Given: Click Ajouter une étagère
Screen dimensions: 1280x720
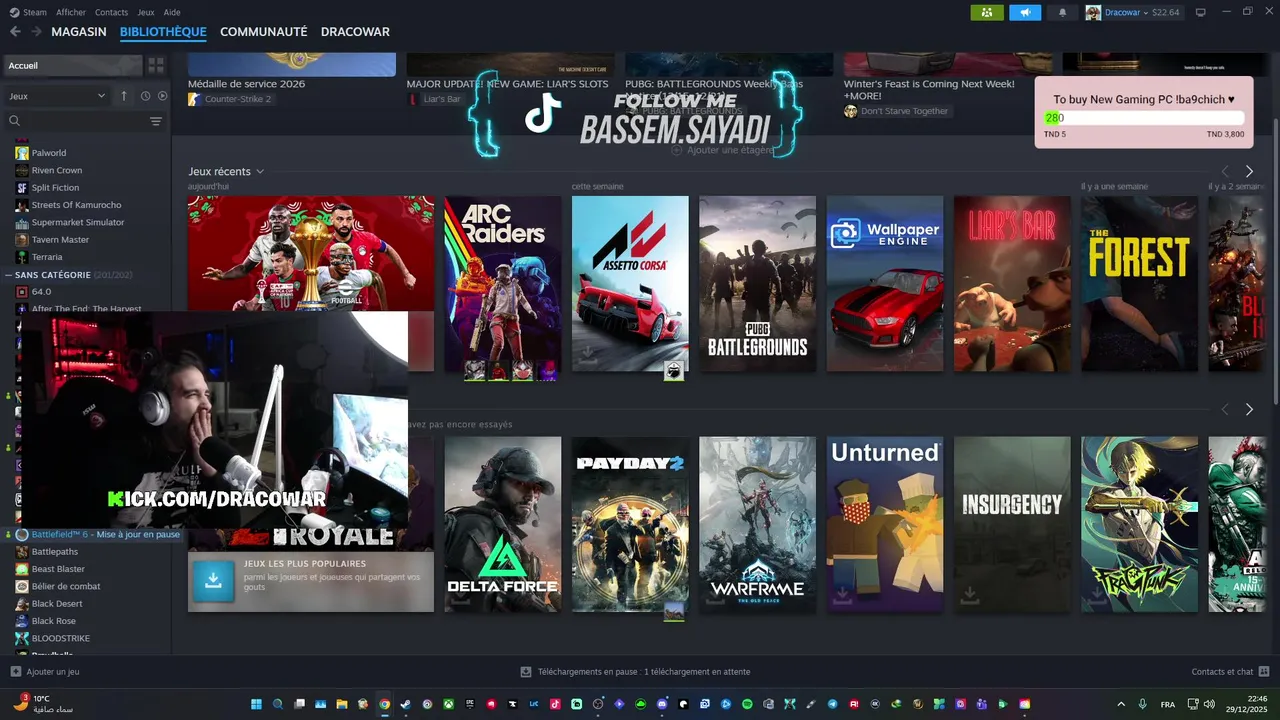Looking at the screenshot, I should tap(721, 150).
